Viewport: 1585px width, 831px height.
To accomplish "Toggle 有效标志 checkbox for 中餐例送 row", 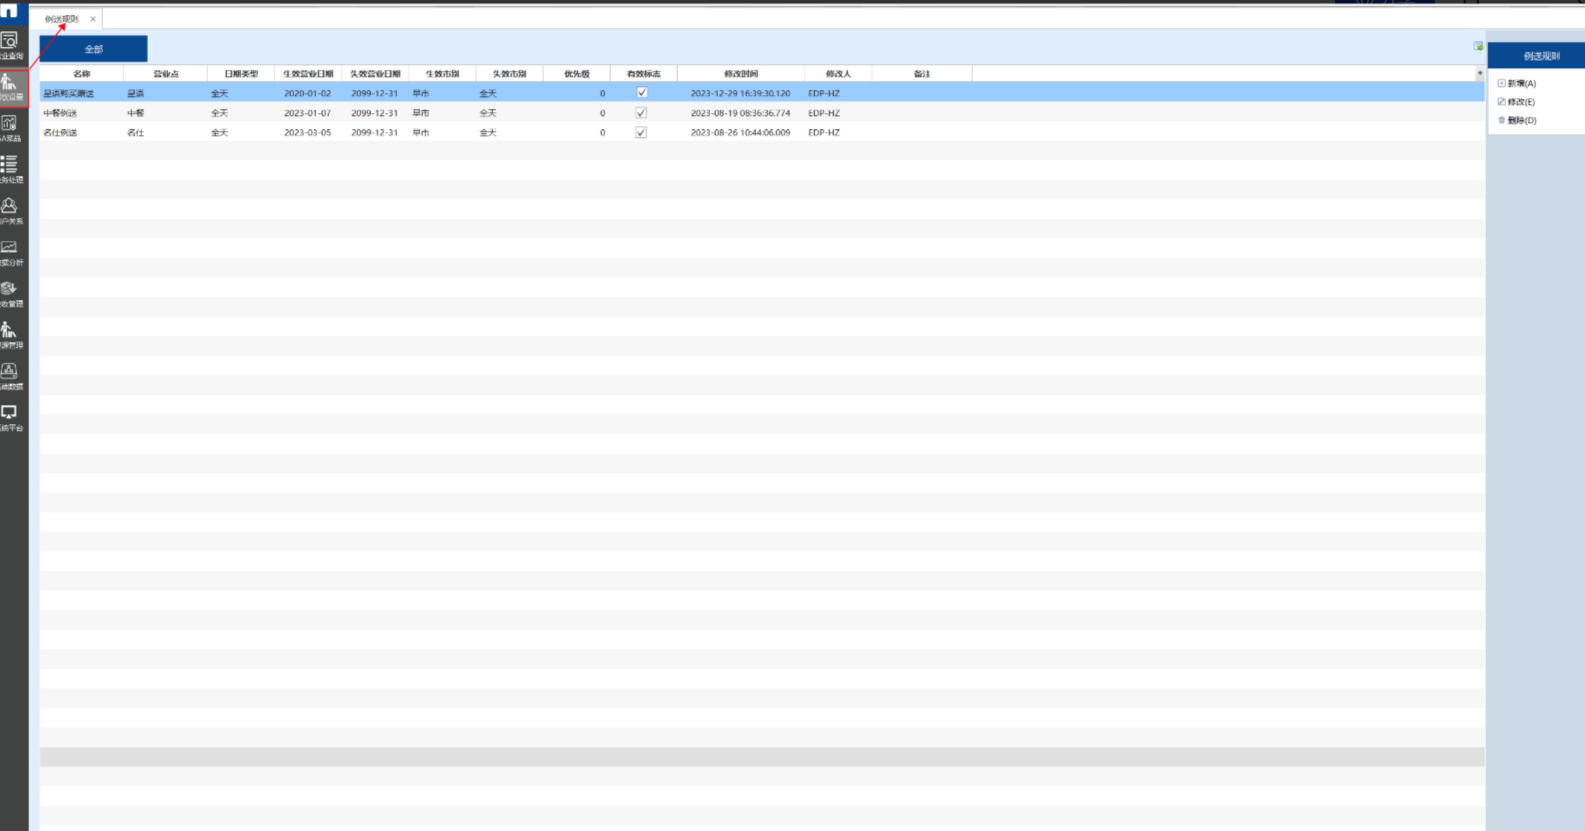I will (642, 113).
